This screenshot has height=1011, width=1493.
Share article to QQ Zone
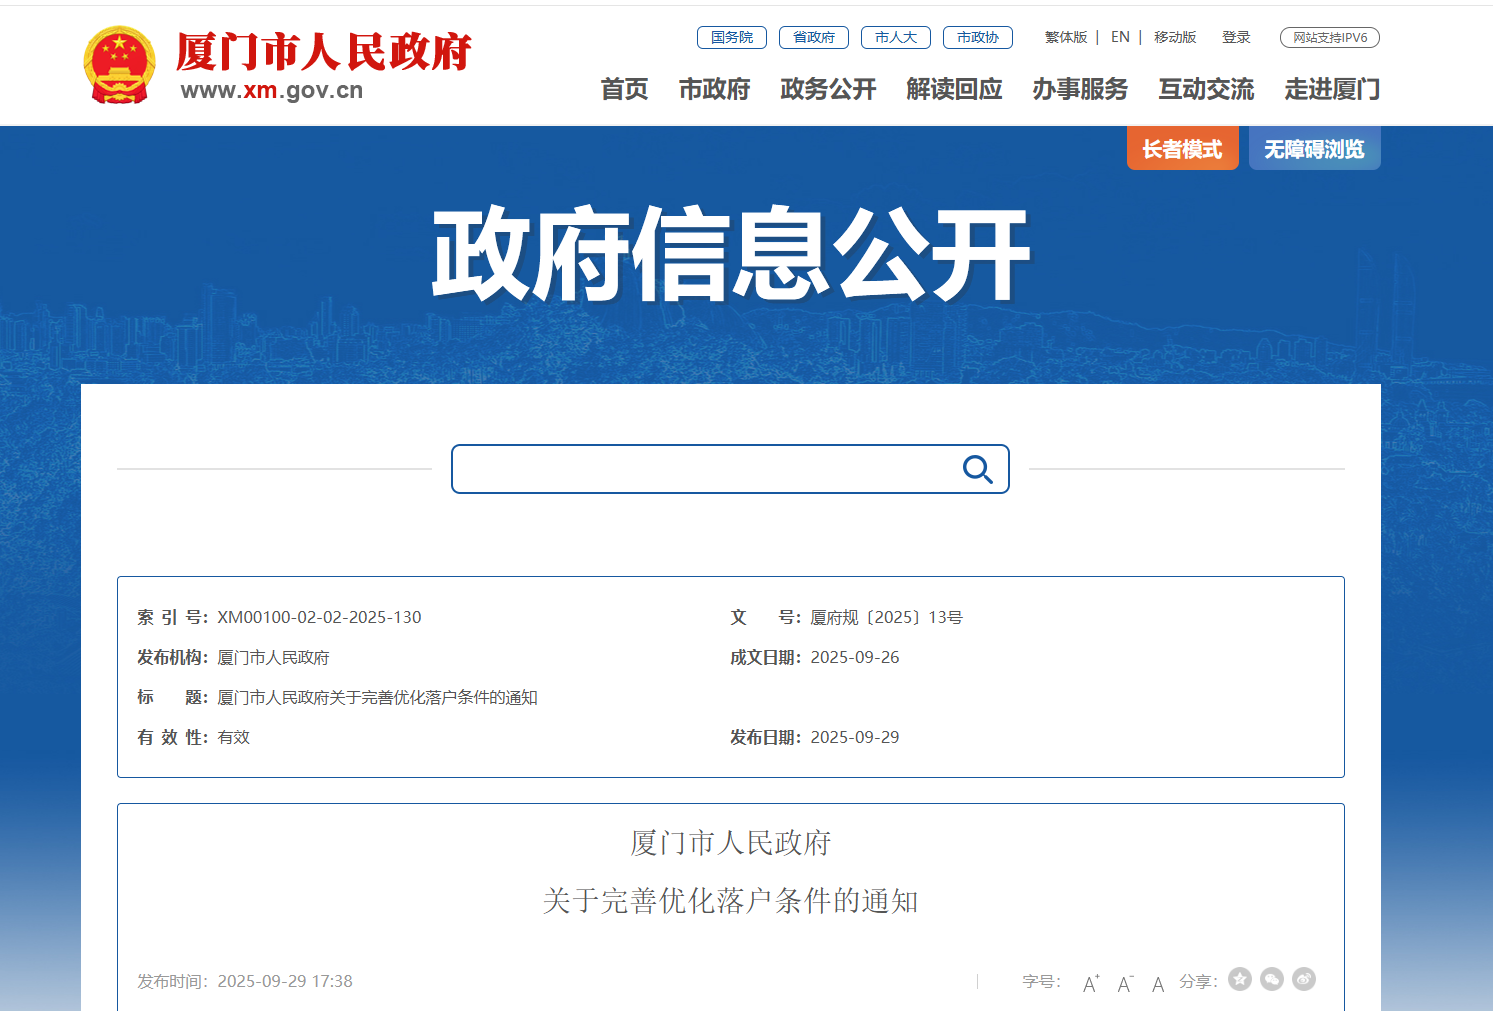coord(1240,980)
